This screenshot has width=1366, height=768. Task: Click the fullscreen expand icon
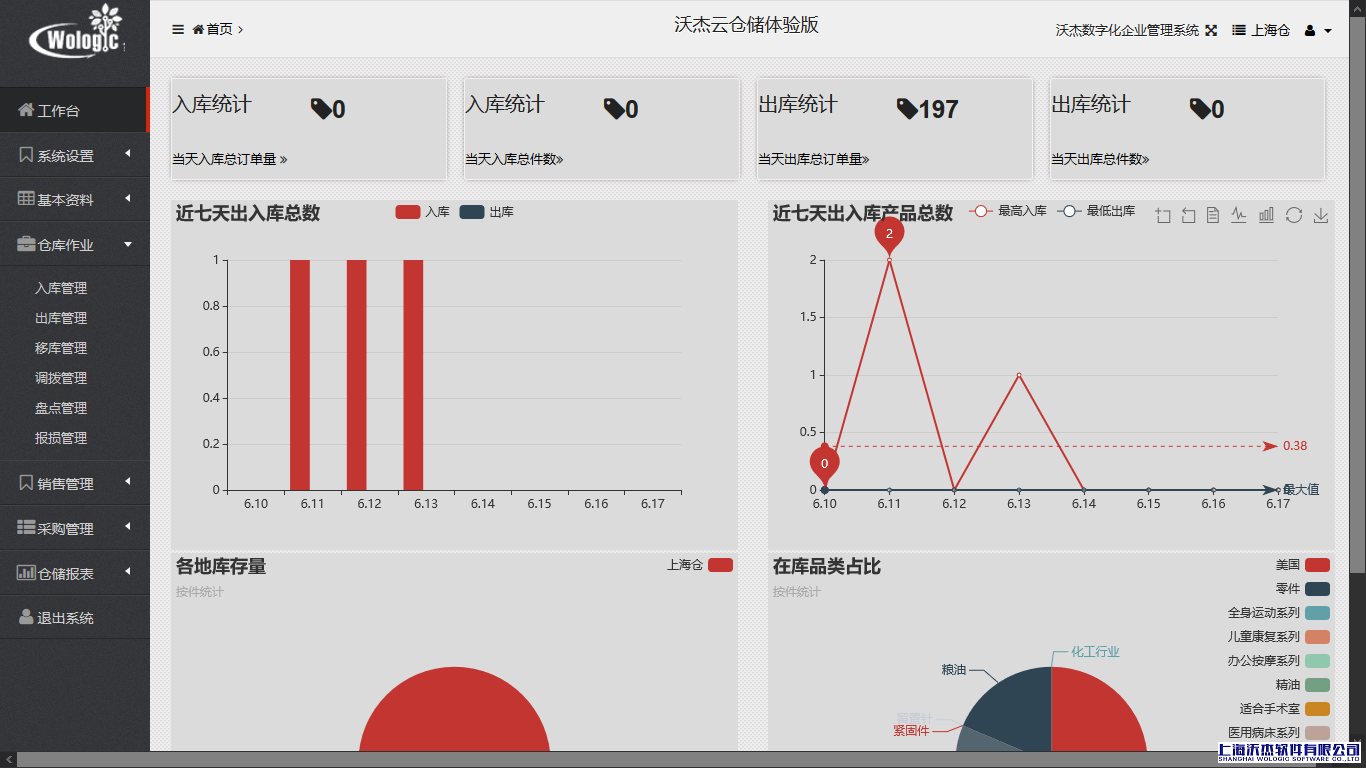tap(1211, 30)
